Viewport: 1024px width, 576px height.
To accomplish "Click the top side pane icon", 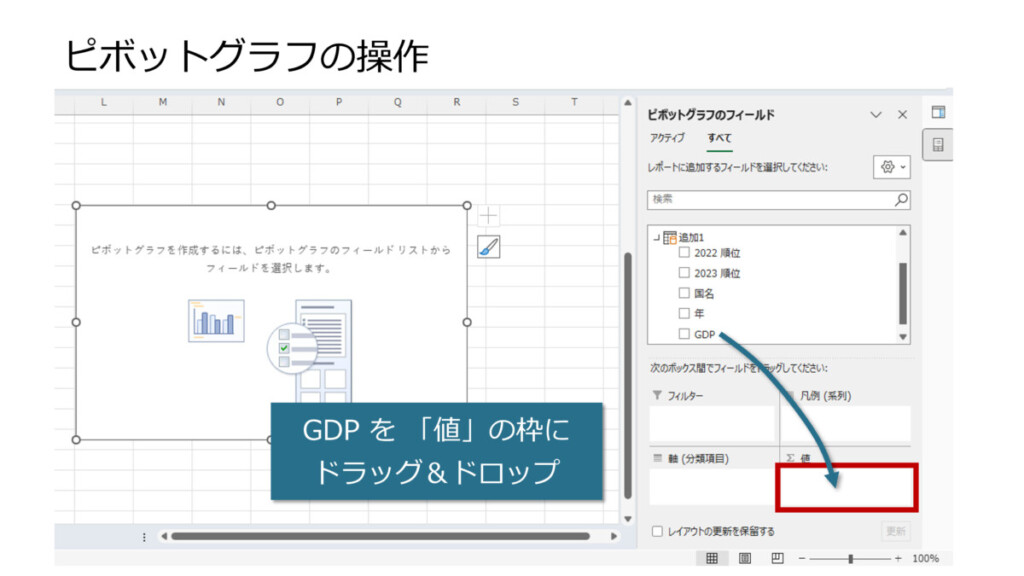I will (x=938, y=113).
